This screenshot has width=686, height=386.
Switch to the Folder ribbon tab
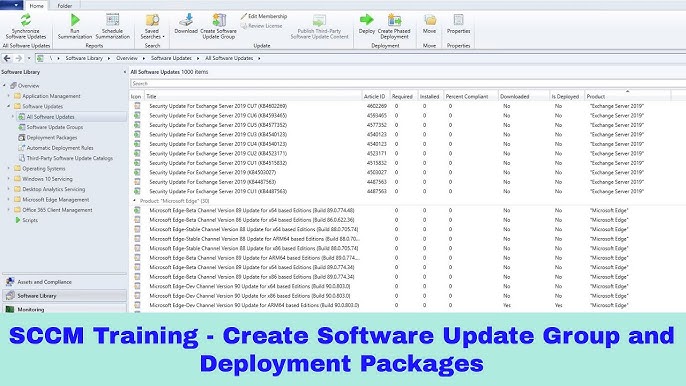(65, 6)
